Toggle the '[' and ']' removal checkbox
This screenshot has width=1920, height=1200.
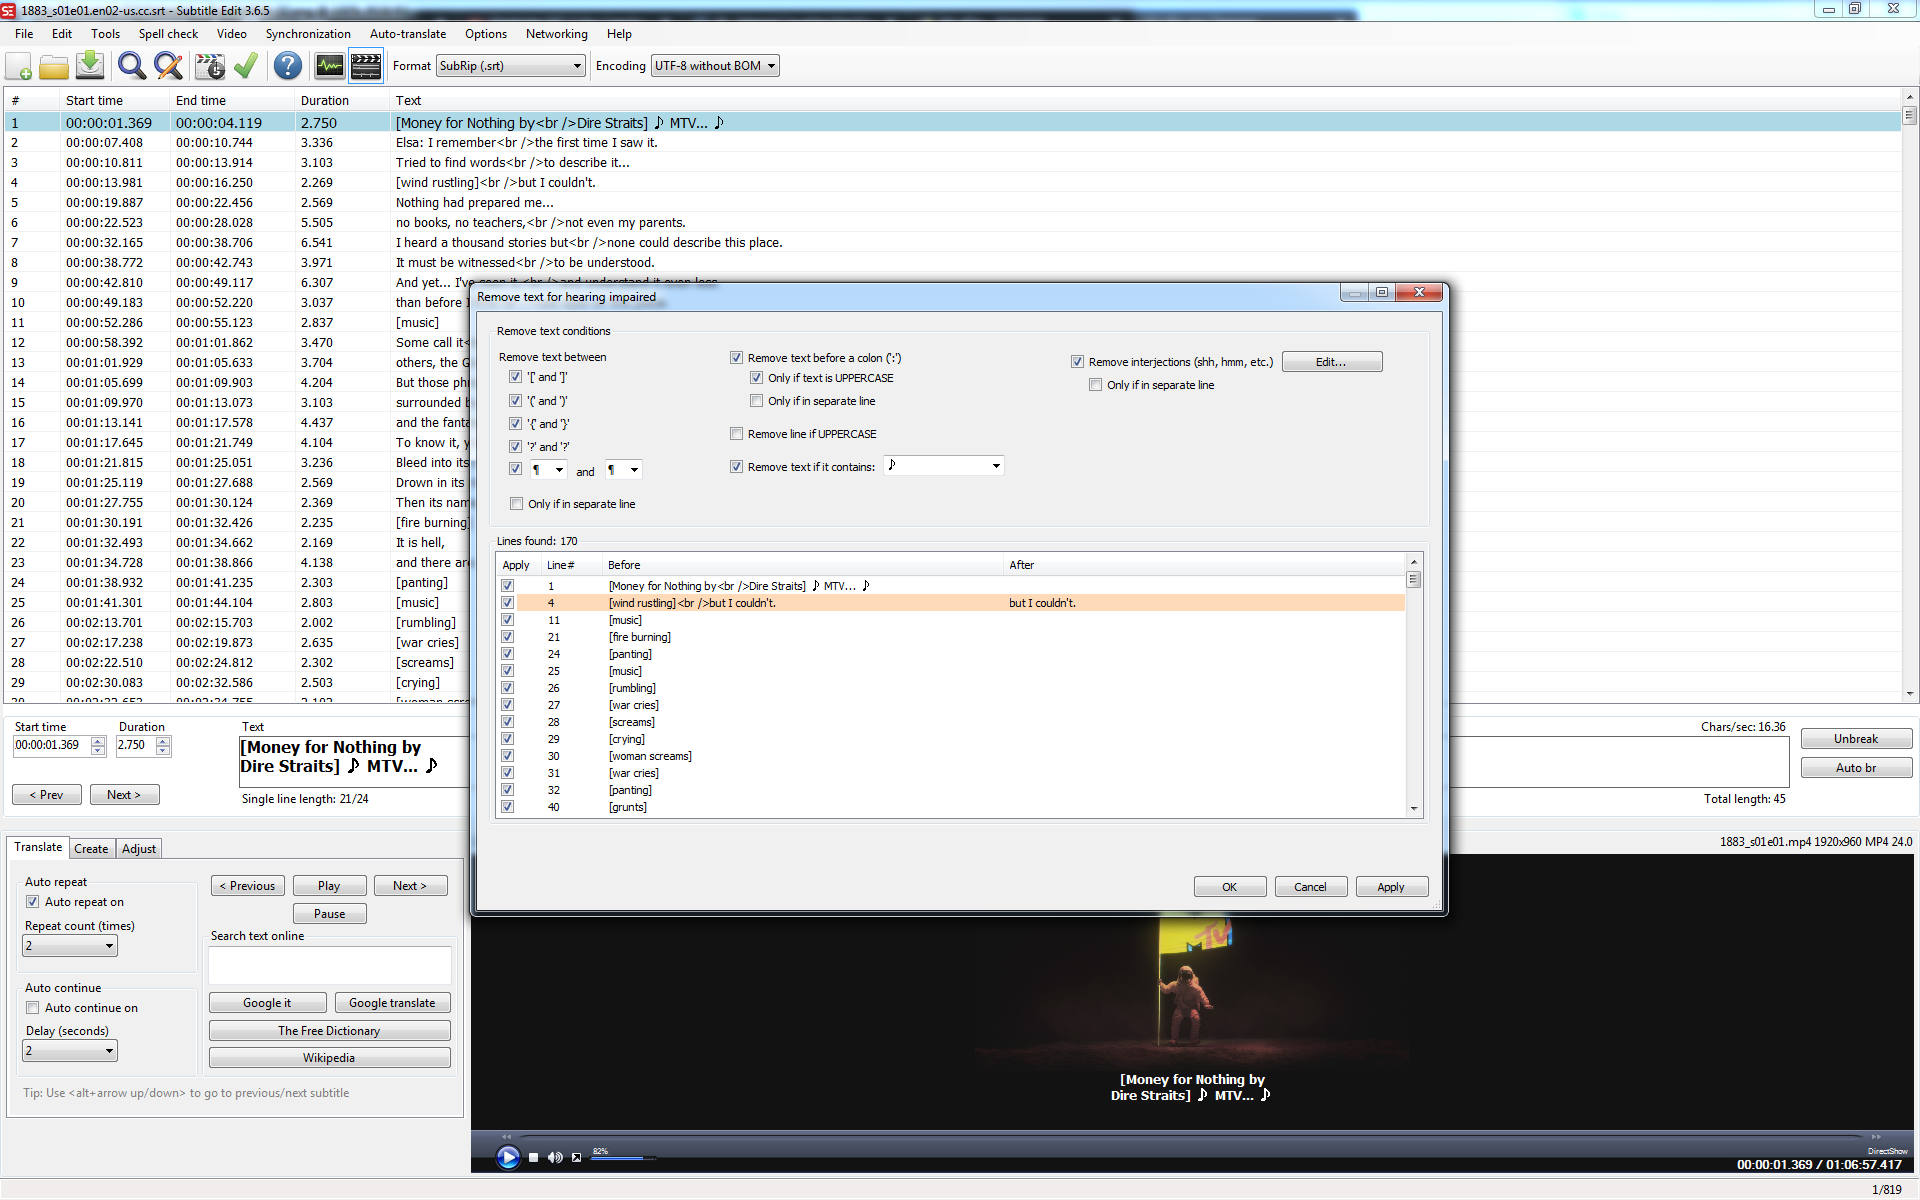coord(516,377)
